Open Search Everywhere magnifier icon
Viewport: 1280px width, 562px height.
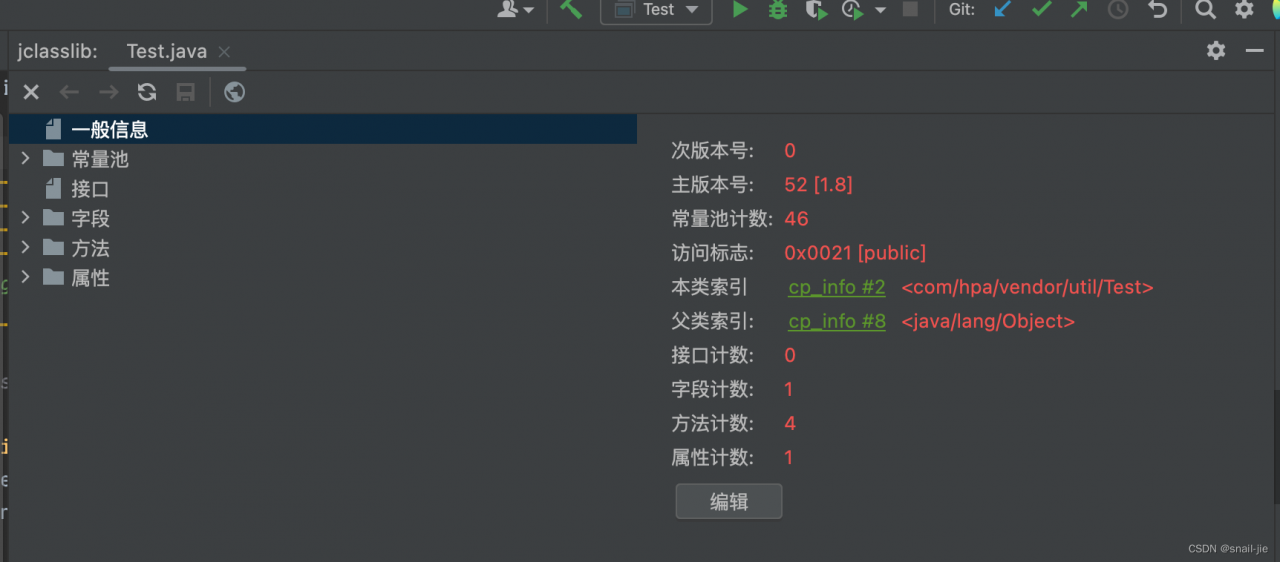[x=1206, y=9]
